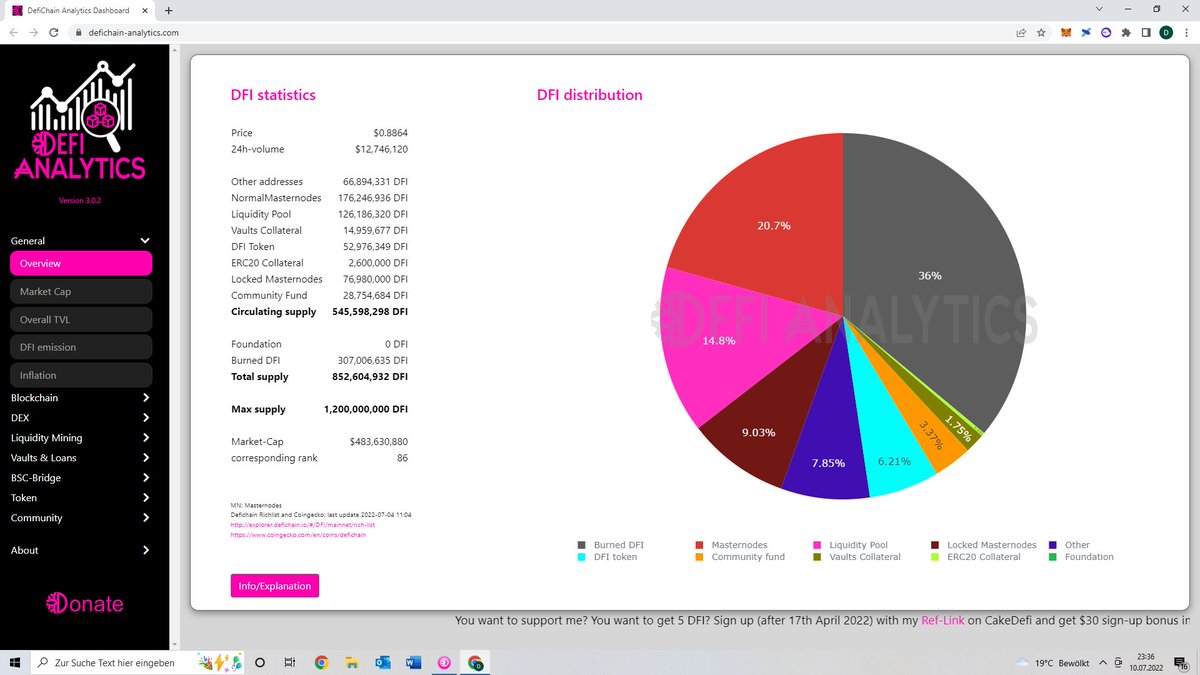This screenshot has height=675, width=1200.
Task: Toggle Burned DFI in the chart legend
Action: [x=611, y=545]
